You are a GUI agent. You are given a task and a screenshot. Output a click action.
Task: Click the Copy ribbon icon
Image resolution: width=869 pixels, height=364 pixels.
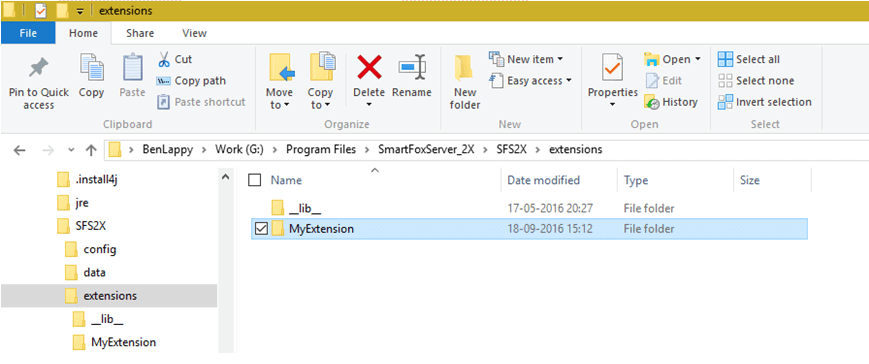coord(91,76)
